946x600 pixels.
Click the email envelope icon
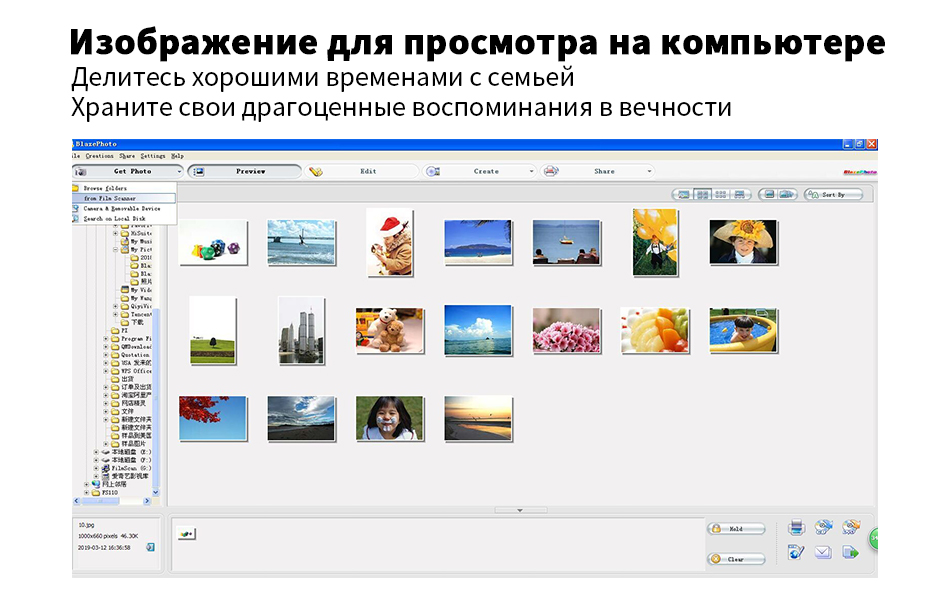pos(824,552)
